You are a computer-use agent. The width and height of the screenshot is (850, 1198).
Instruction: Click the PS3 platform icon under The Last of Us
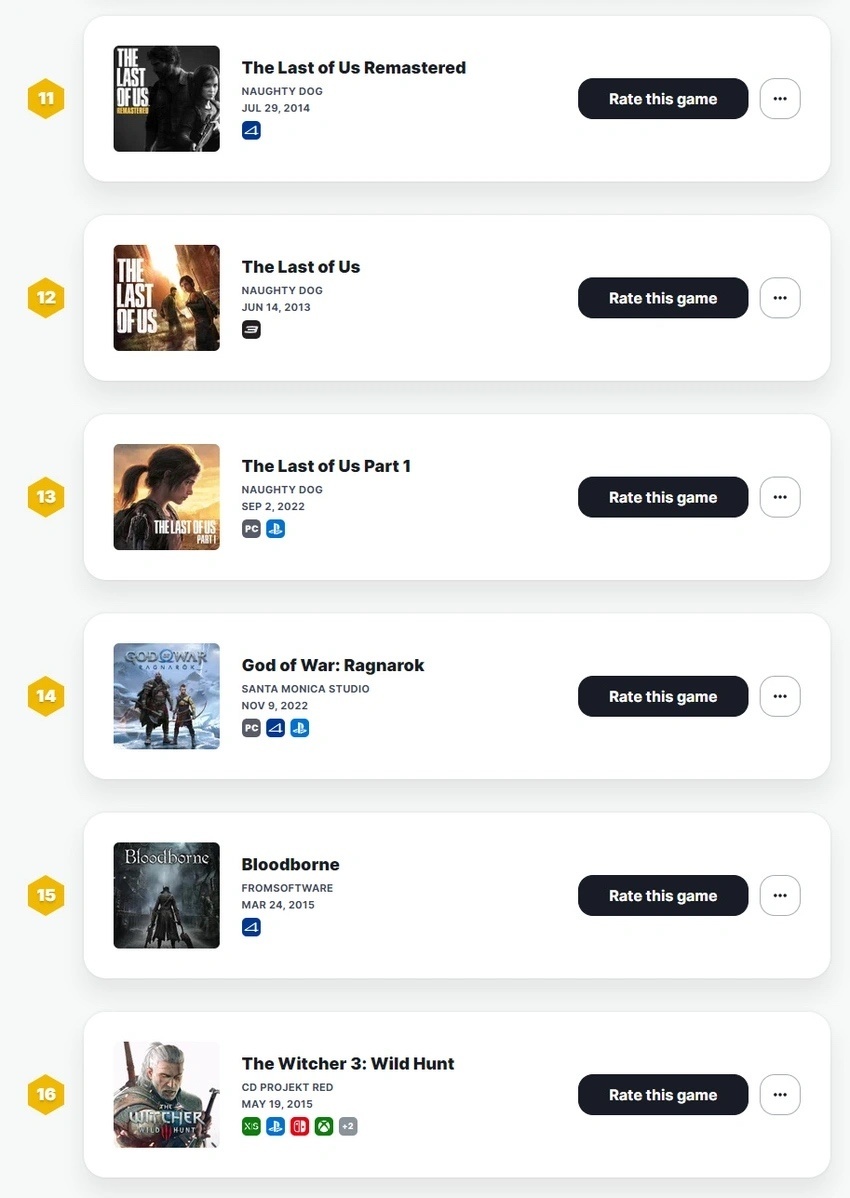[251, 329]
